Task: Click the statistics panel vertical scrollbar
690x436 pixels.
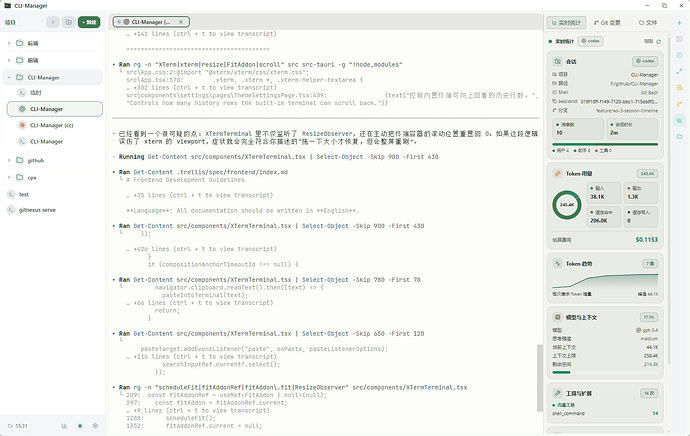Action: click(x=668, y=200)
